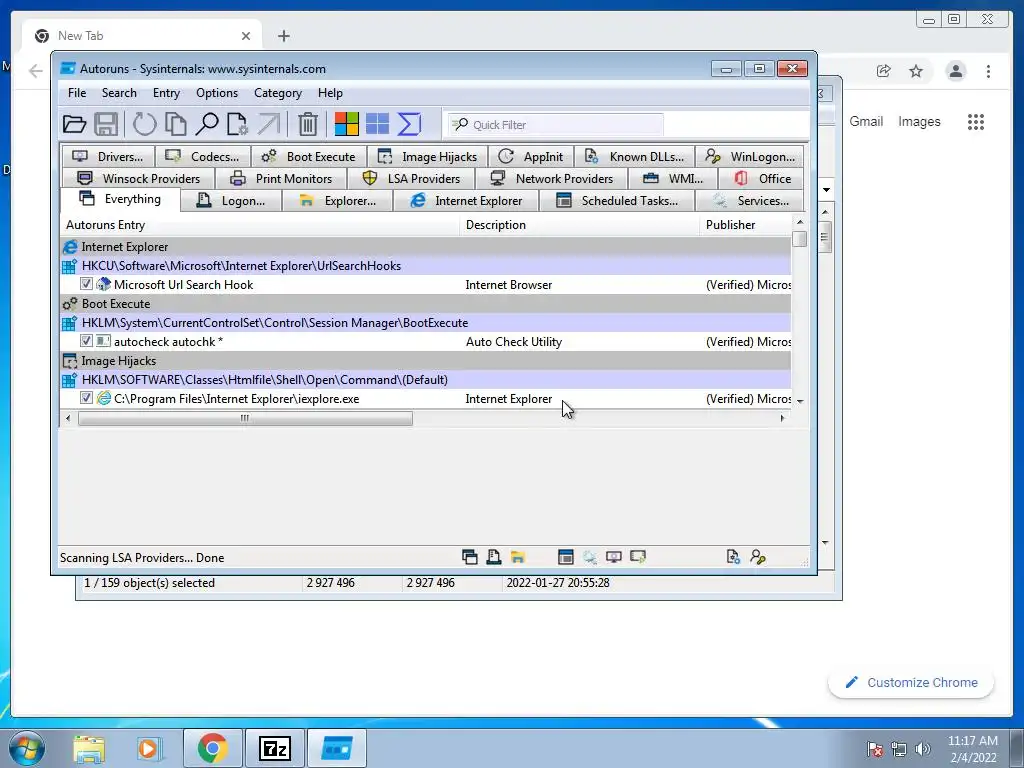Open the Options menu
Image resolution: width=1024 pixels, height=768 pixels.
(x=217, y=93)
